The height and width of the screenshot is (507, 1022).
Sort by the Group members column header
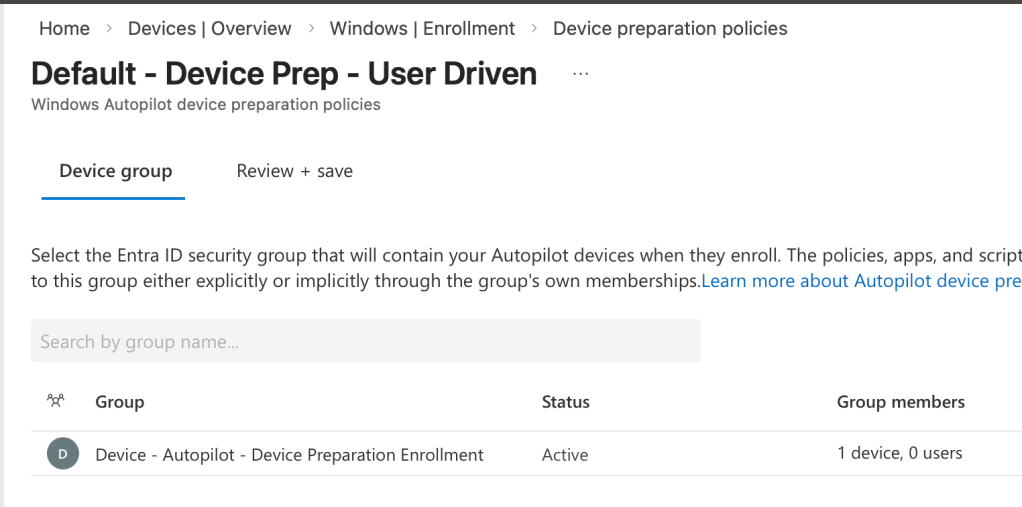[900, 402]
